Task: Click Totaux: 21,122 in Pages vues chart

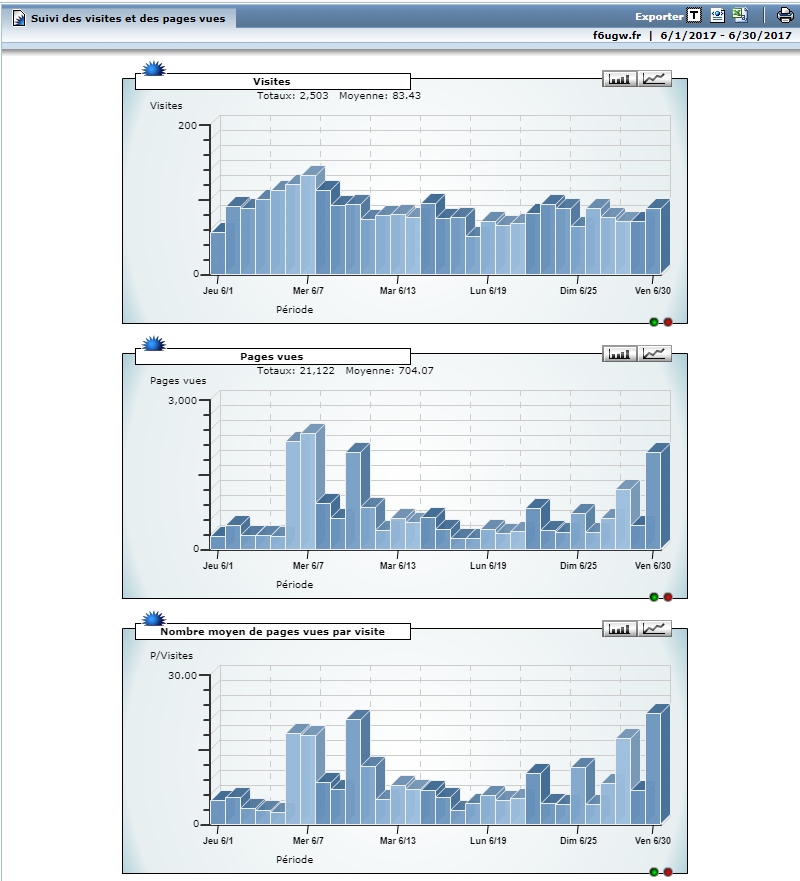Action: (296, 371)
